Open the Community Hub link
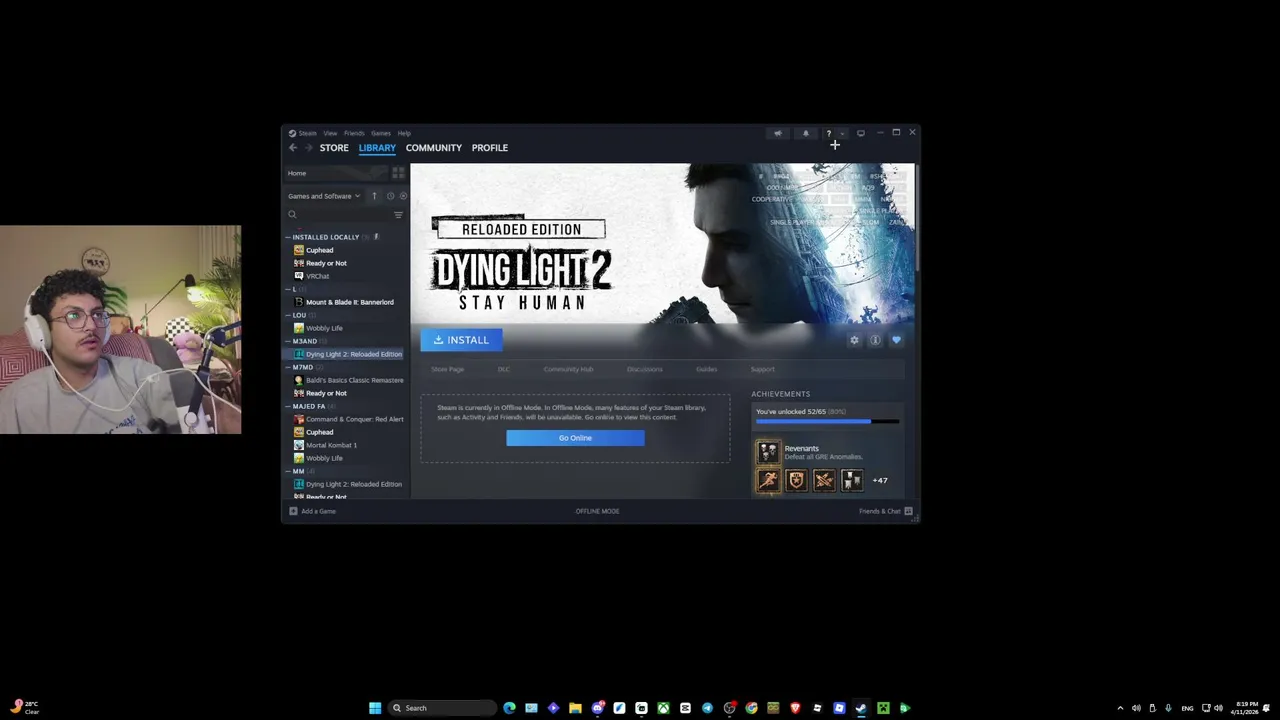Image resolution: width=1280 pixels, height=720 pixels. [x=568, y=369]
